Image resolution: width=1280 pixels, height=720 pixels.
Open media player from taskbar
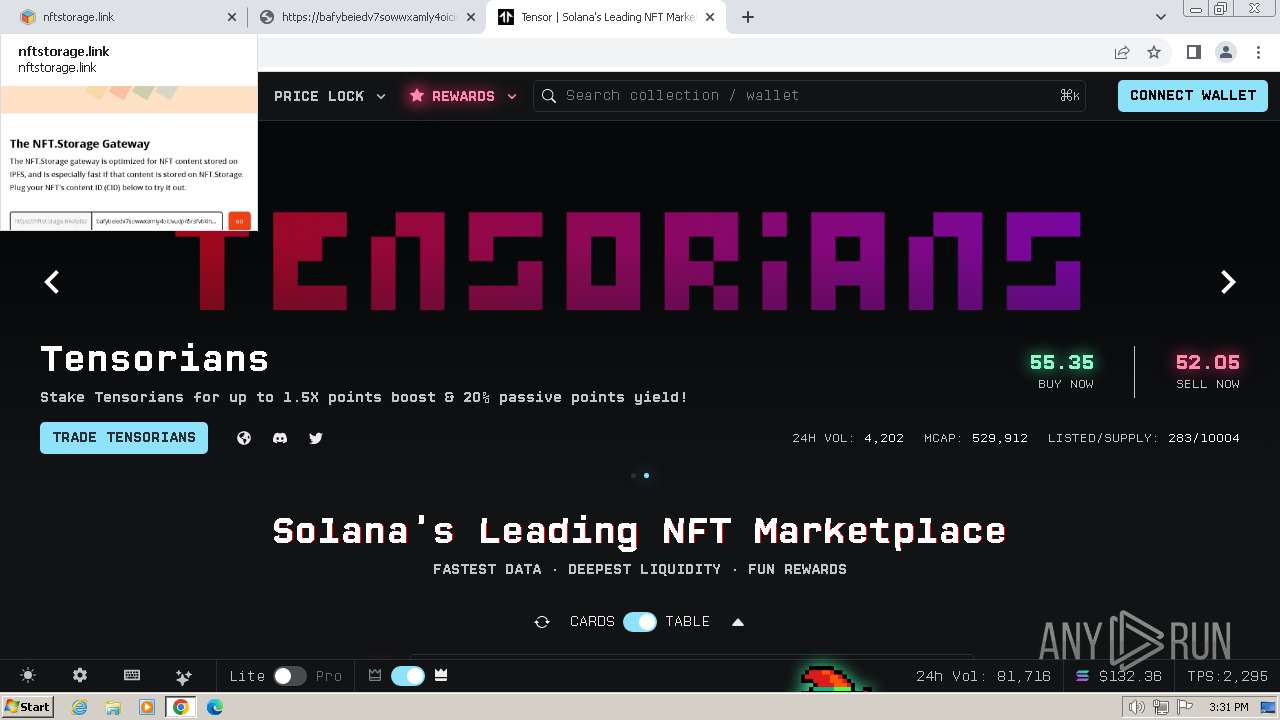(147, 707)
